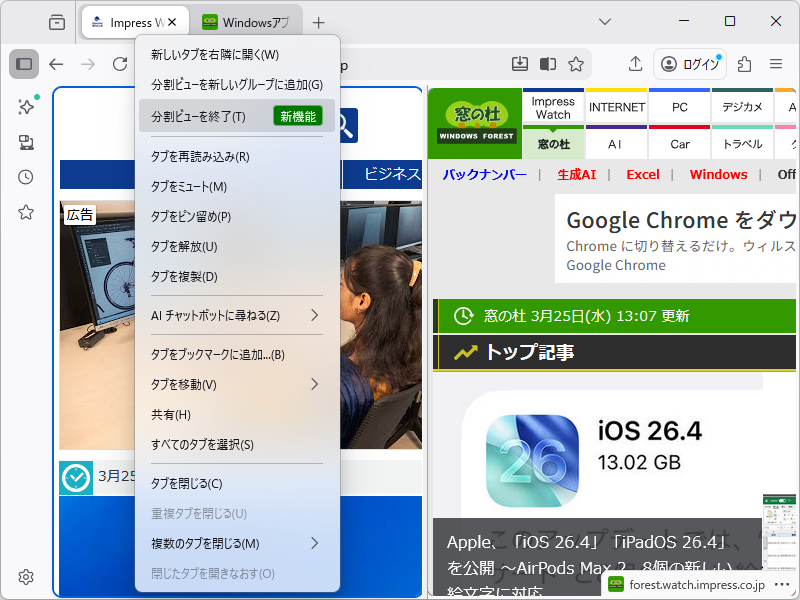800x600 pixels.
Task: Open Settings via the gear icon
Action: [25, 577]
